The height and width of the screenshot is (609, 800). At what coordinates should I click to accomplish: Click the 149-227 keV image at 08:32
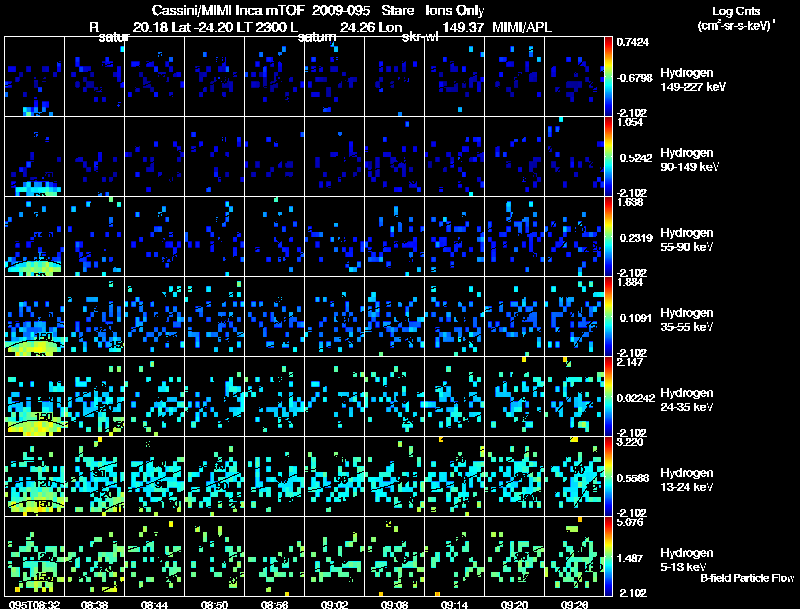(x=34, y=76)
